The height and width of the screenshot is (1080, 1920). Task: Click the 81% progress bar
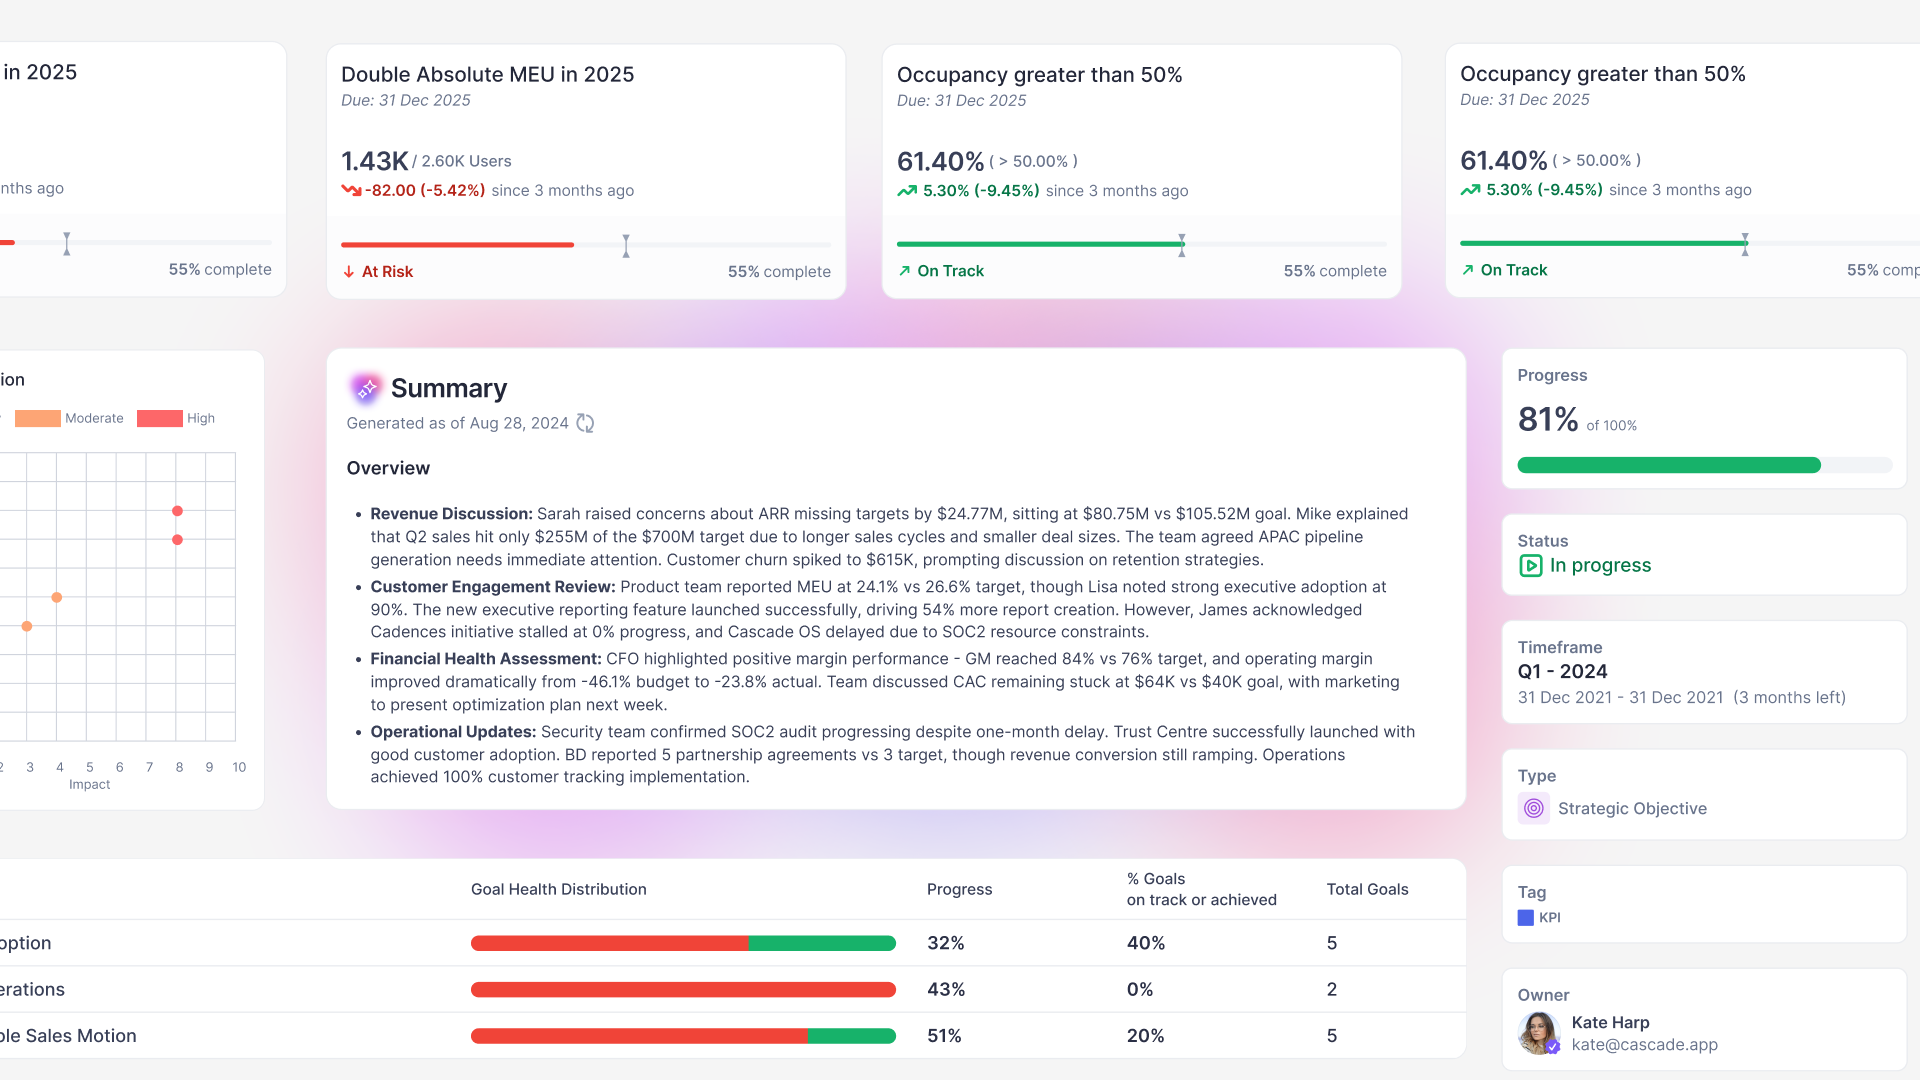1704,465
